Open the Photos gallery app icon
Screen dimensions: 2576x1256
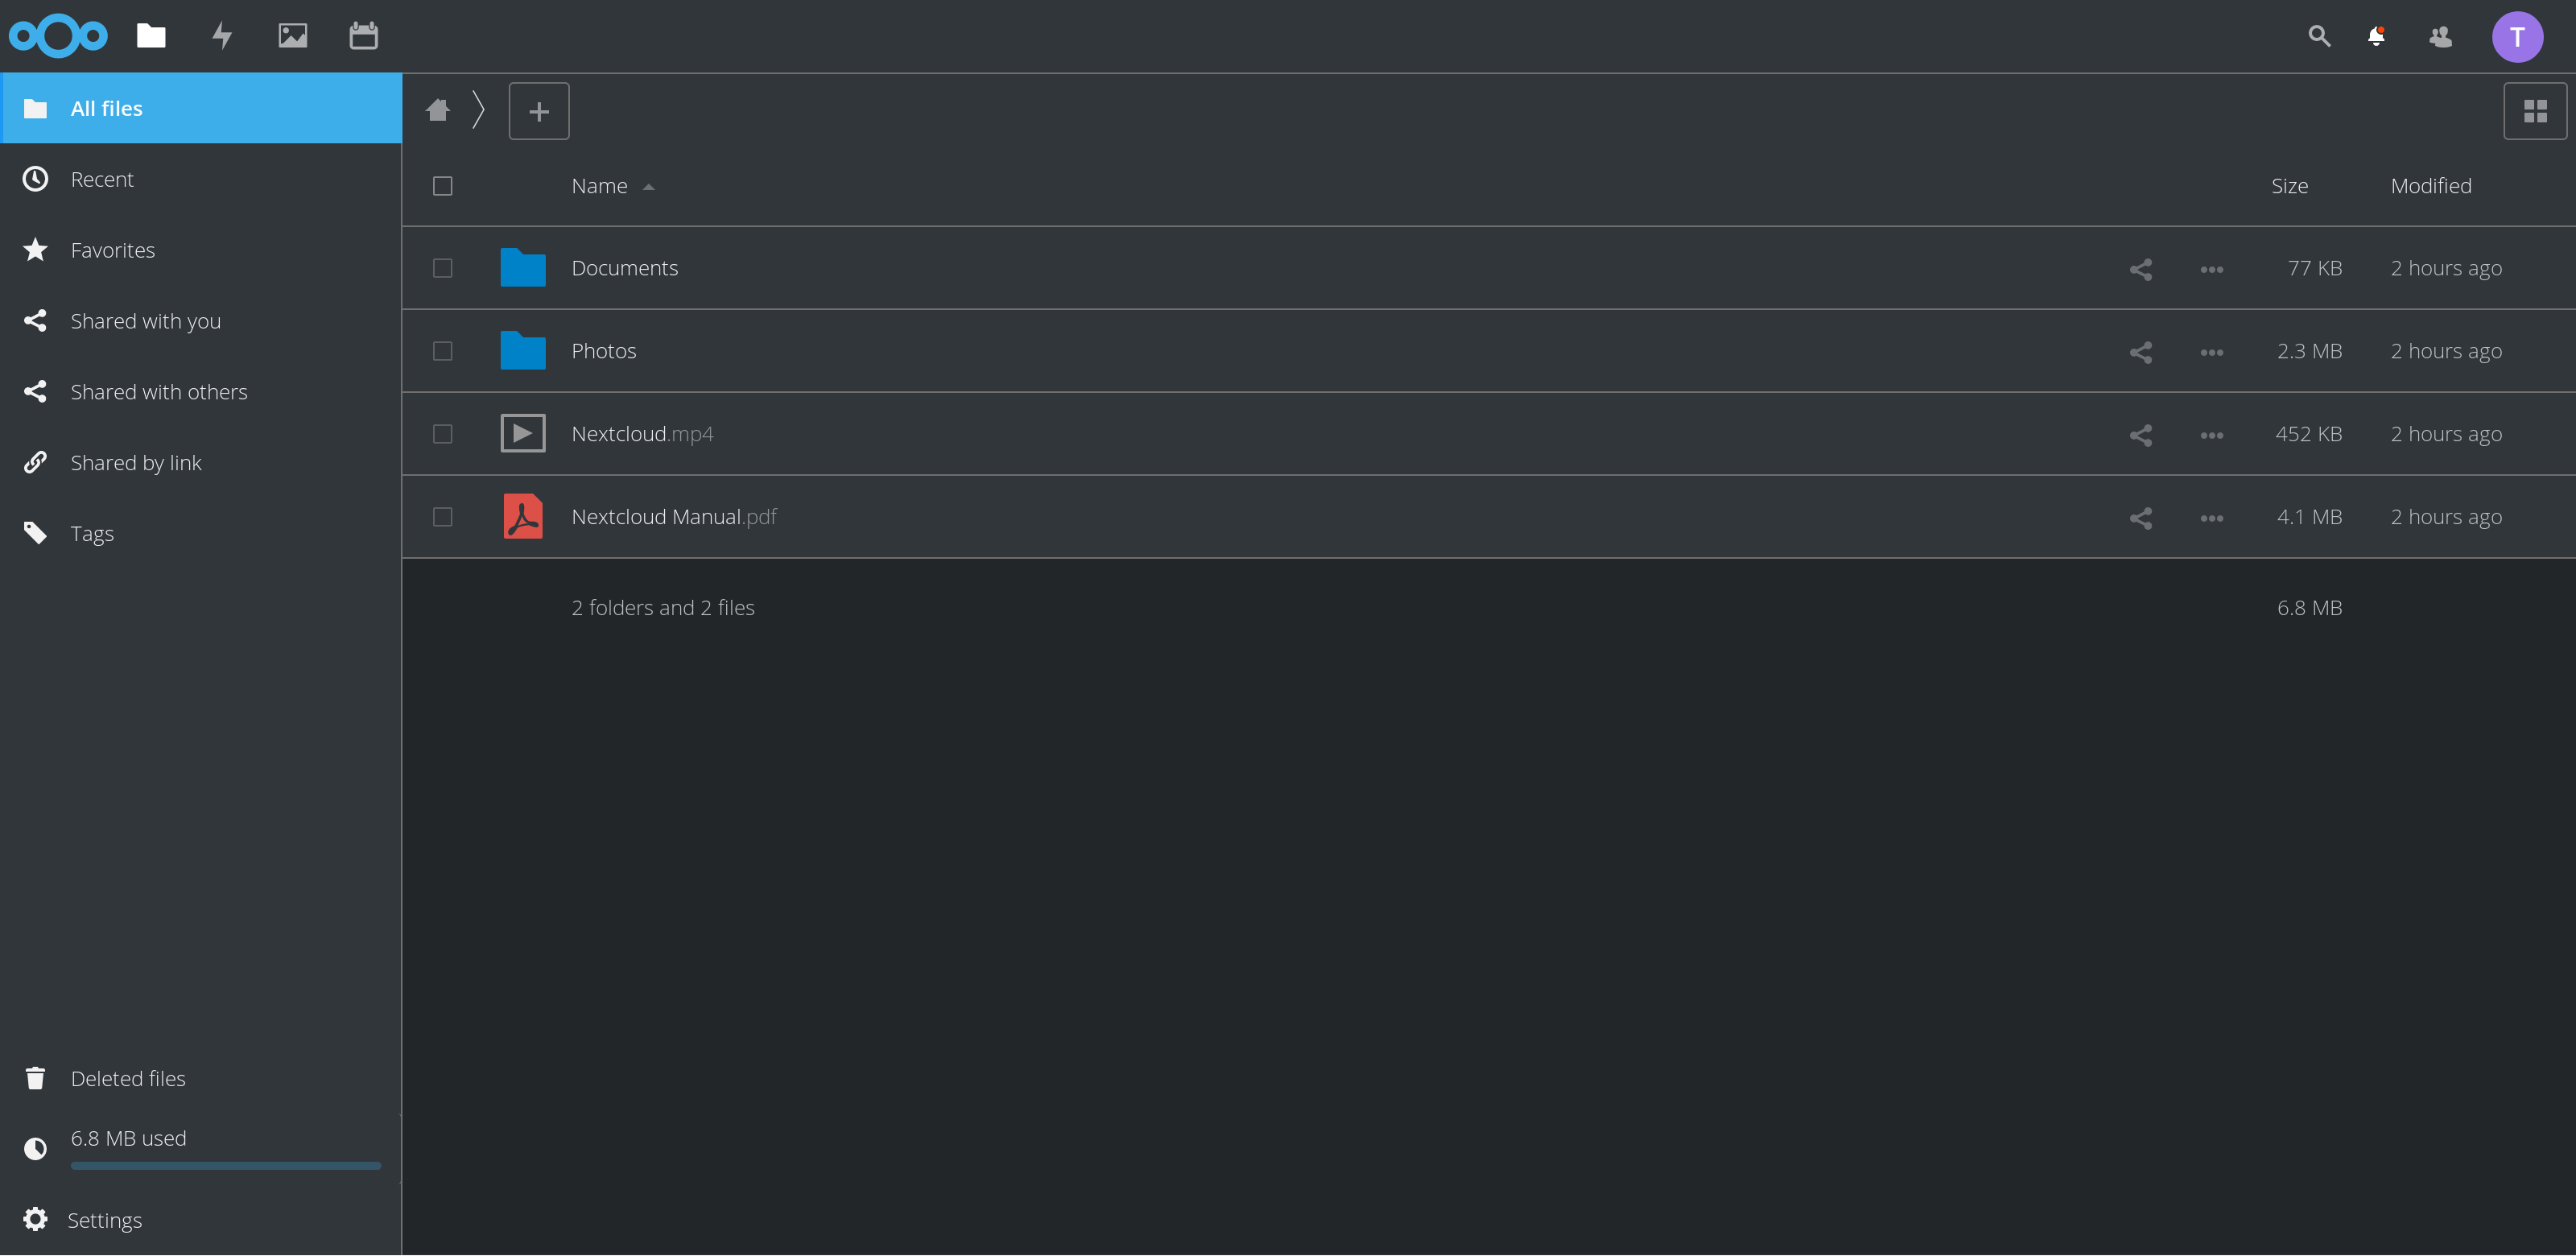click(x=292, y=36)
